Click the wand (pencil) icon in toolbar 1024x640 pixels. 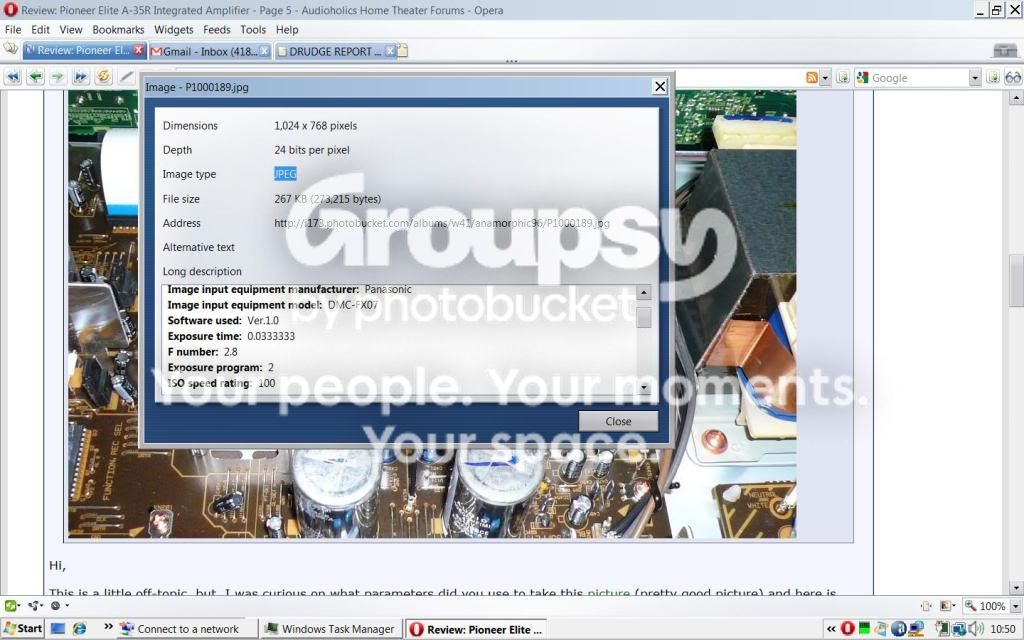(127, 77)
